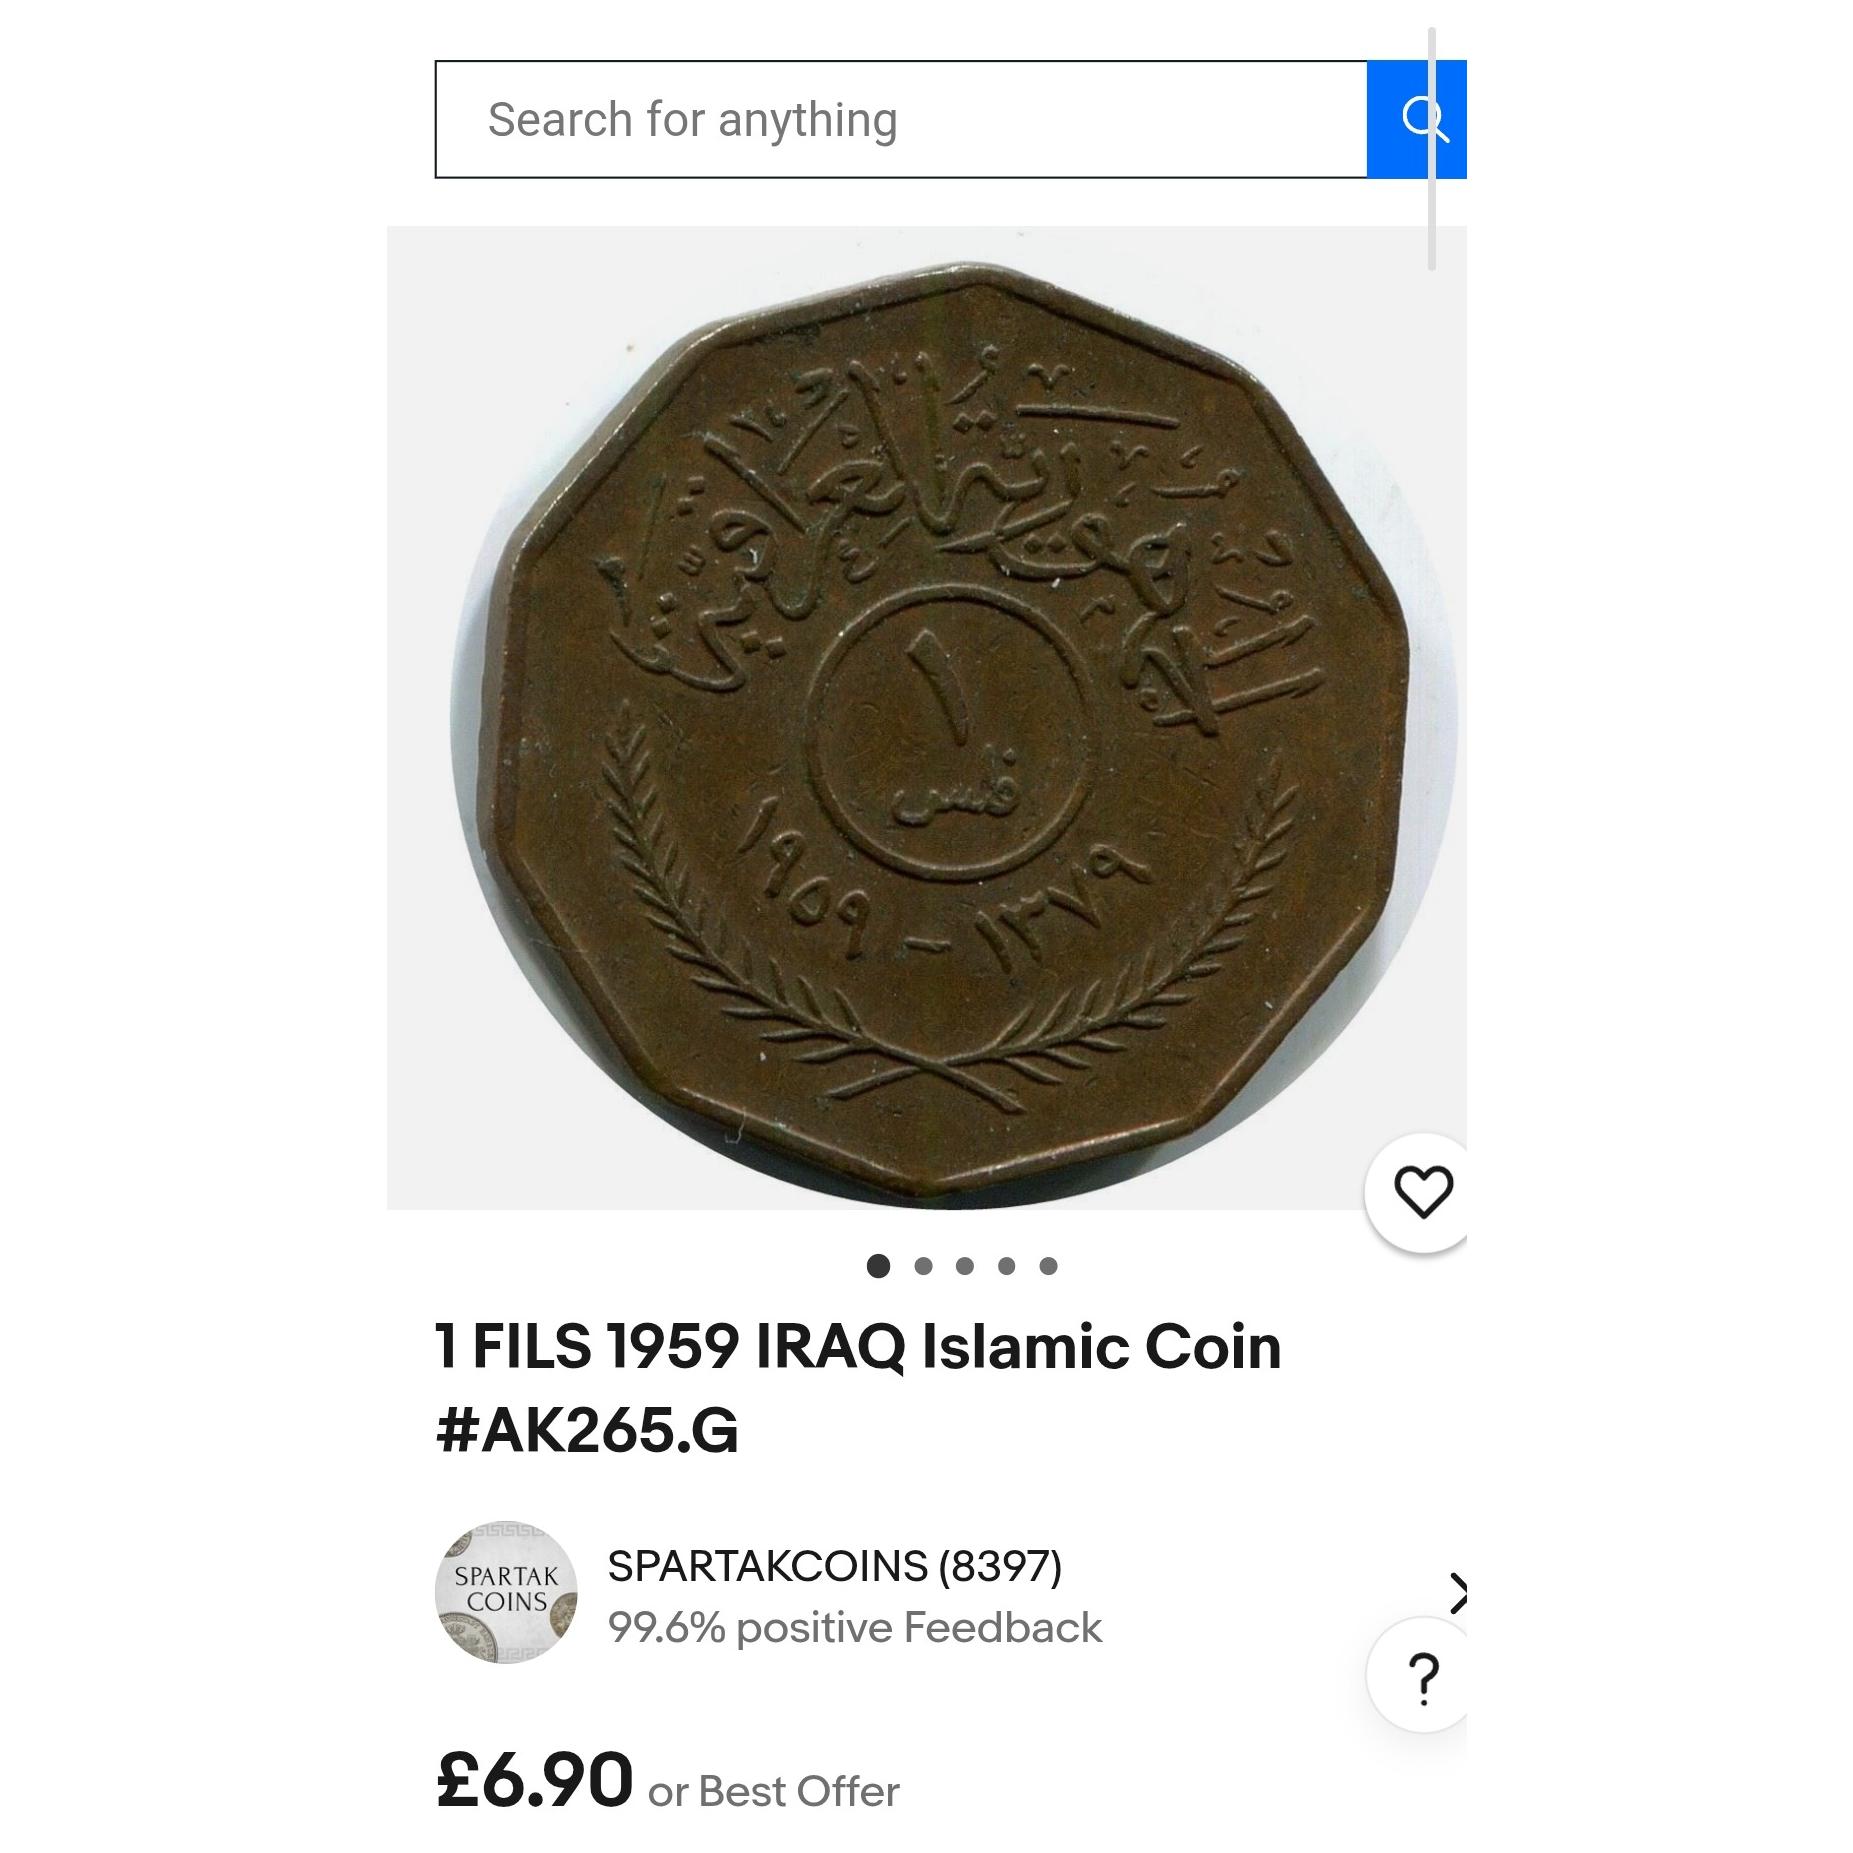View the 99.6% positive Feedback details
This screenshot has width=1853, height=1853.
pos(855,1627)
